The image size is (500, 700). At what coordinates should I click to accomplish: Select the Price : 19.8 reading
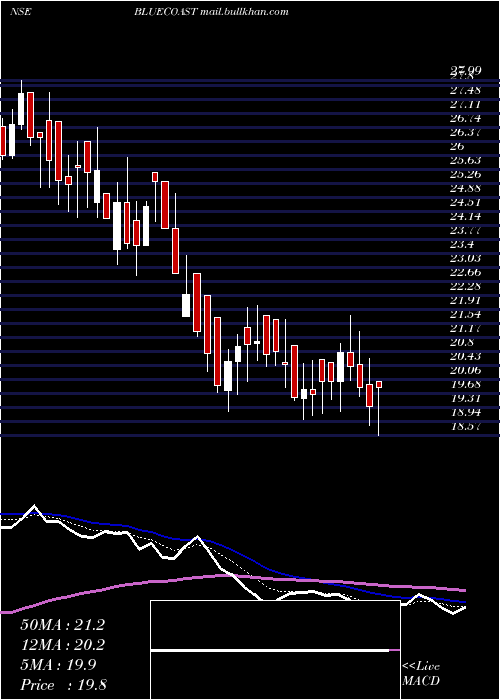[63, 685]
